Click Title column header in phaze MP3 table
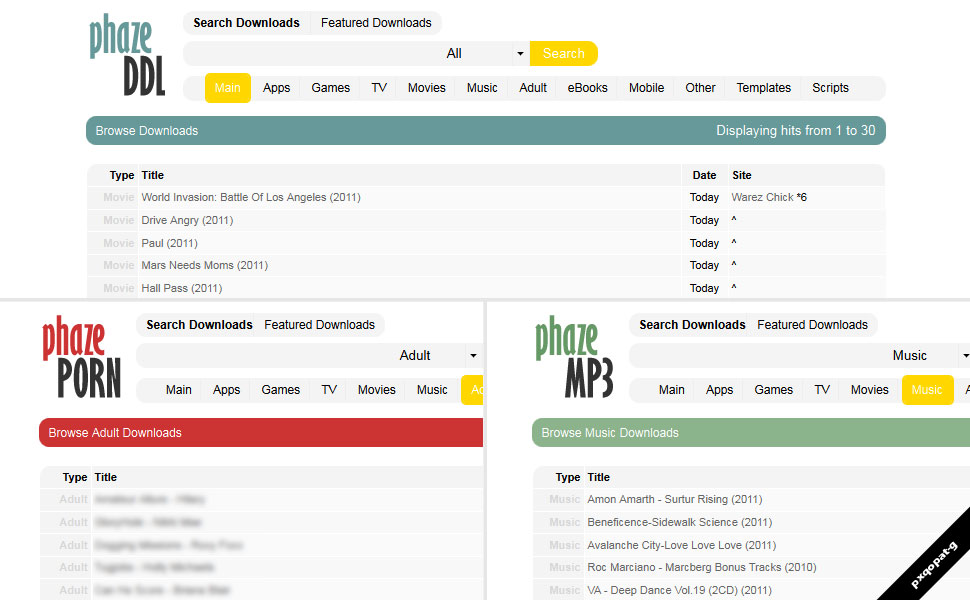Image resolution: width=970 pixels, height=600 pixels. 598,478
